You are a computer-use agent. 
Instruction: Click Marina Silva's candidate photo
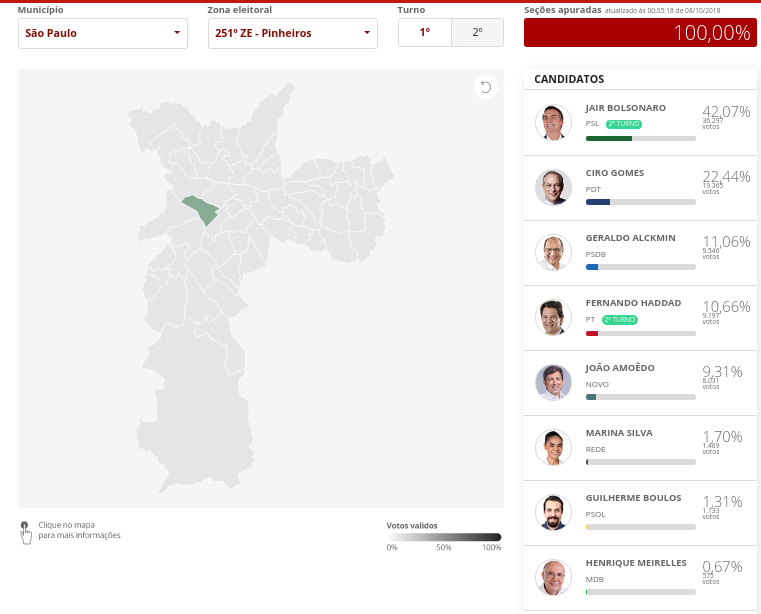click(552, 448)
